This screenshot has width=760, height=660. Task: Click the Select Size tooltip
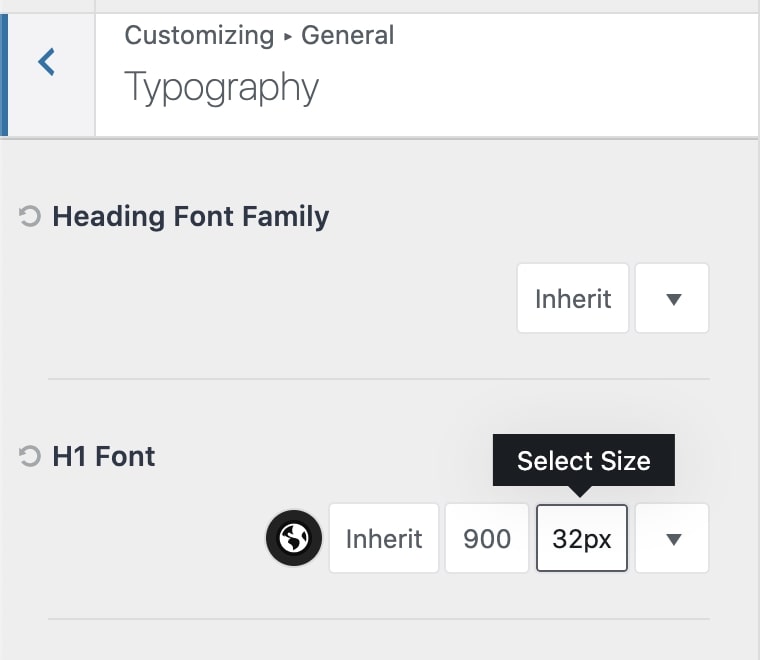(x=583, y=460)
